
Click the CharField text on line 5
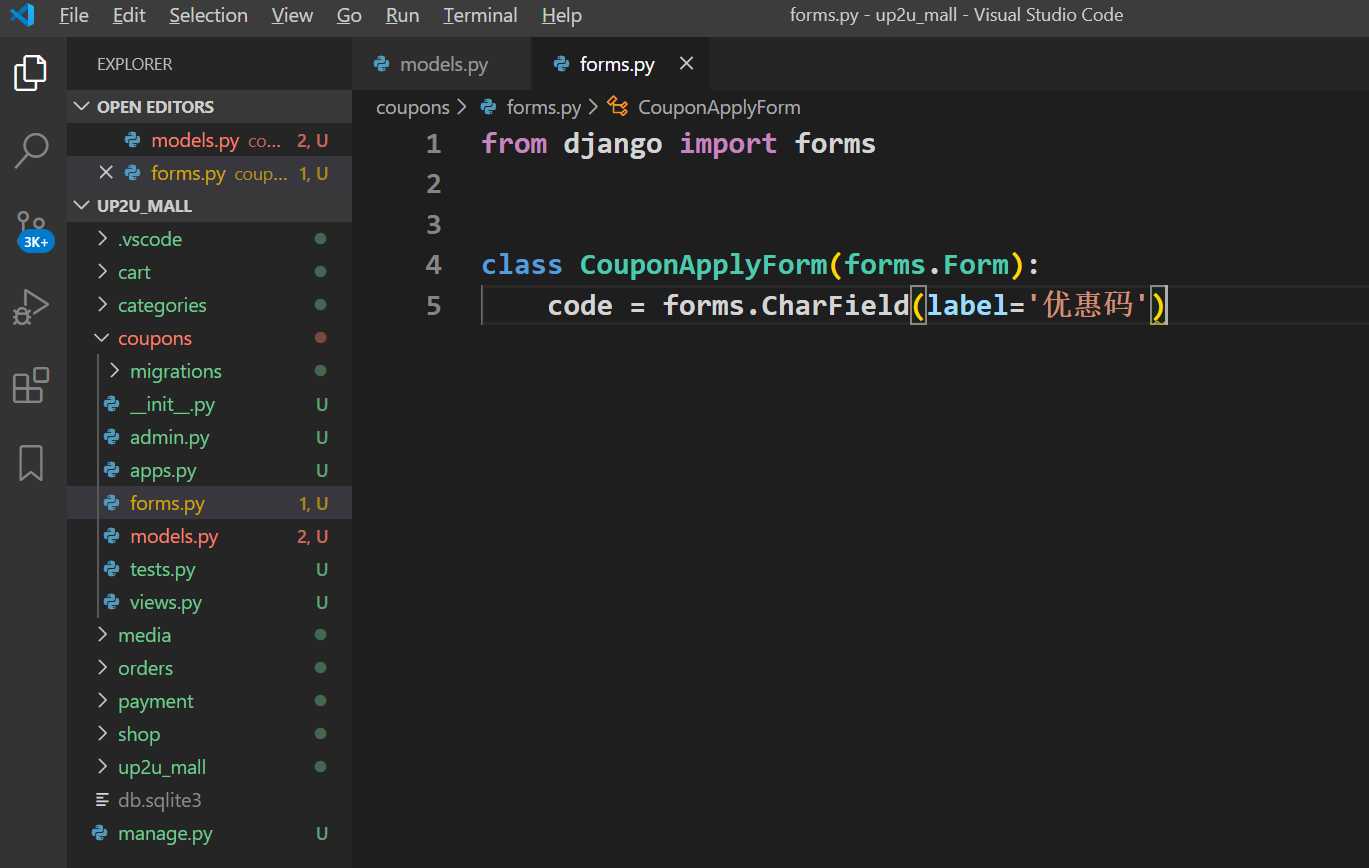[835, 305]
